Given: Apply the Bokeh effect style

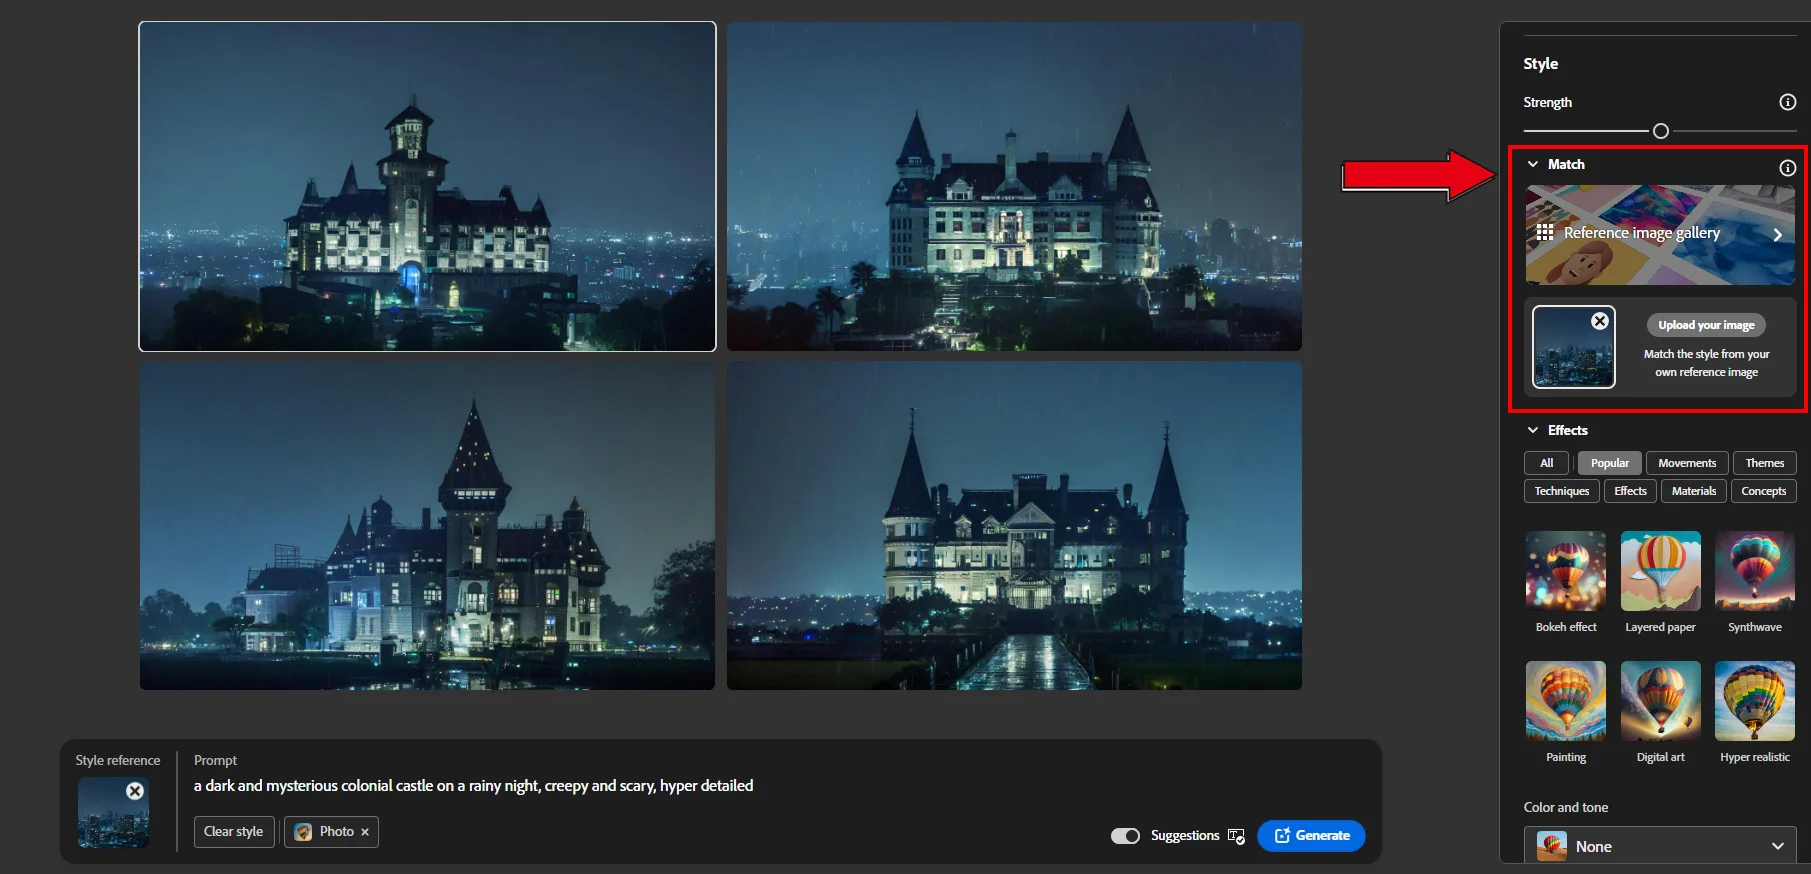Looking at the screenshot, I should tap(1566, 571).
